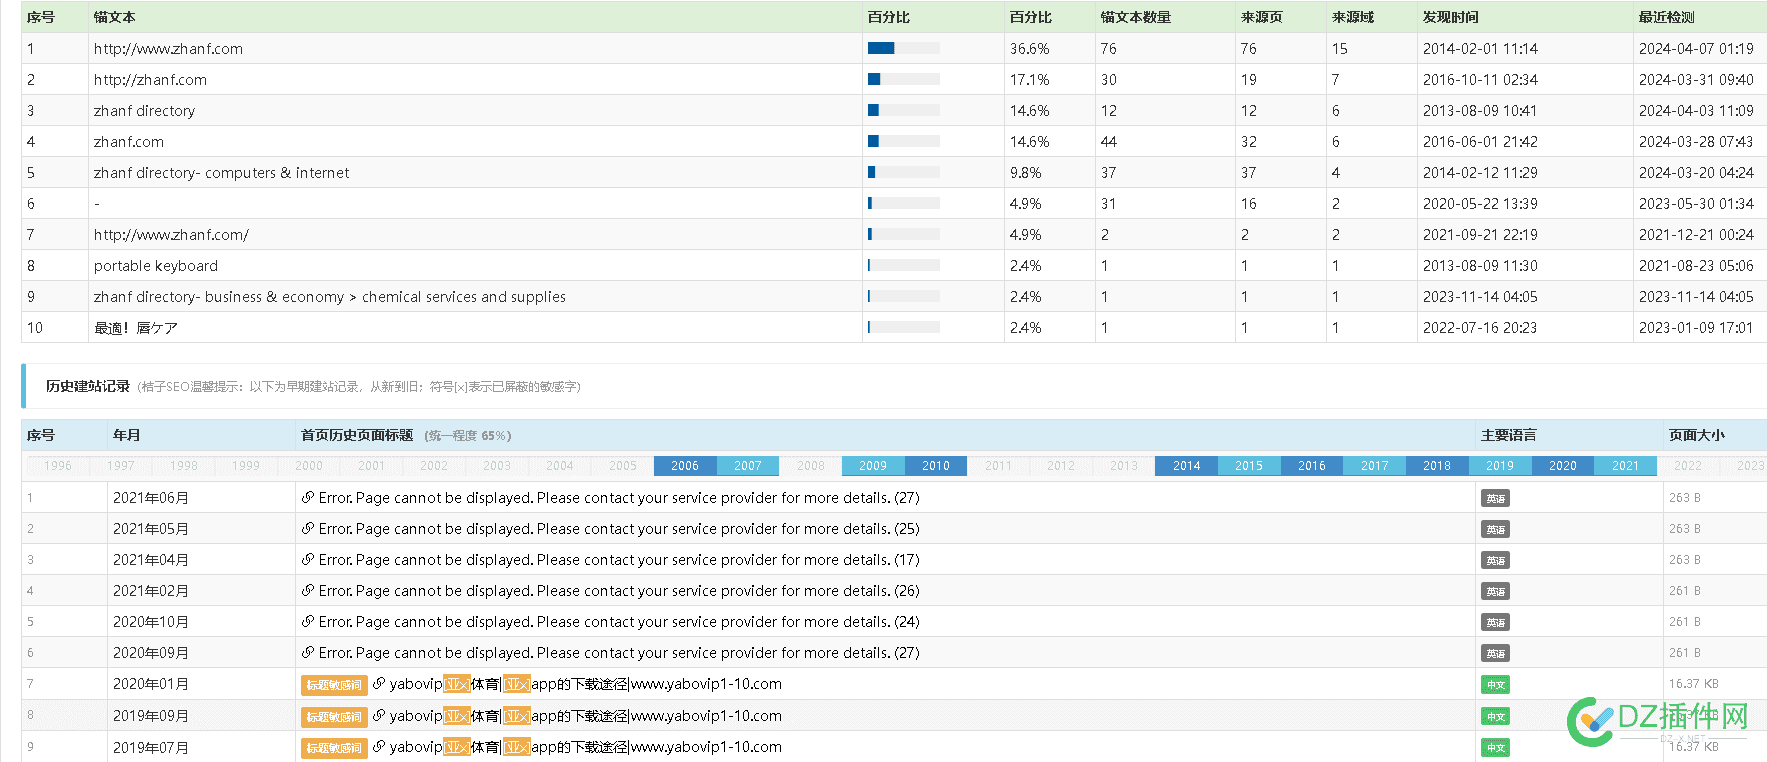
Task: Click anchor text zhanf.com in row 4
Action: (x=129, y=141)
